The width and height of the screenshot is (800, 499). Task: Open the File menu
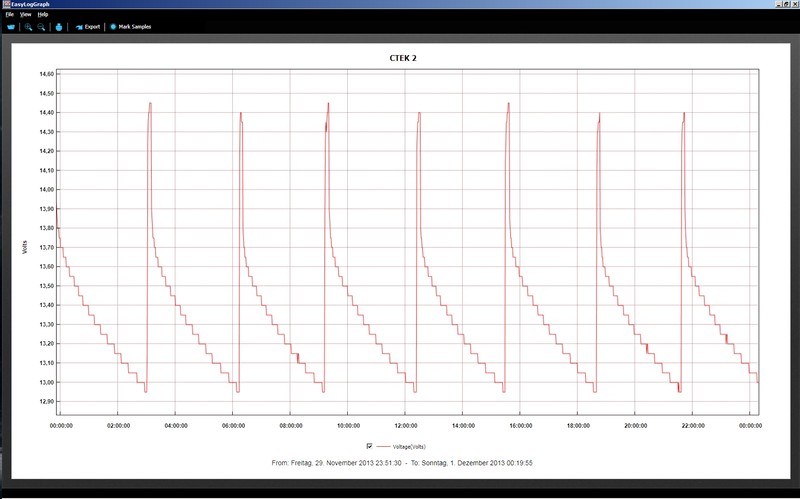9,14
